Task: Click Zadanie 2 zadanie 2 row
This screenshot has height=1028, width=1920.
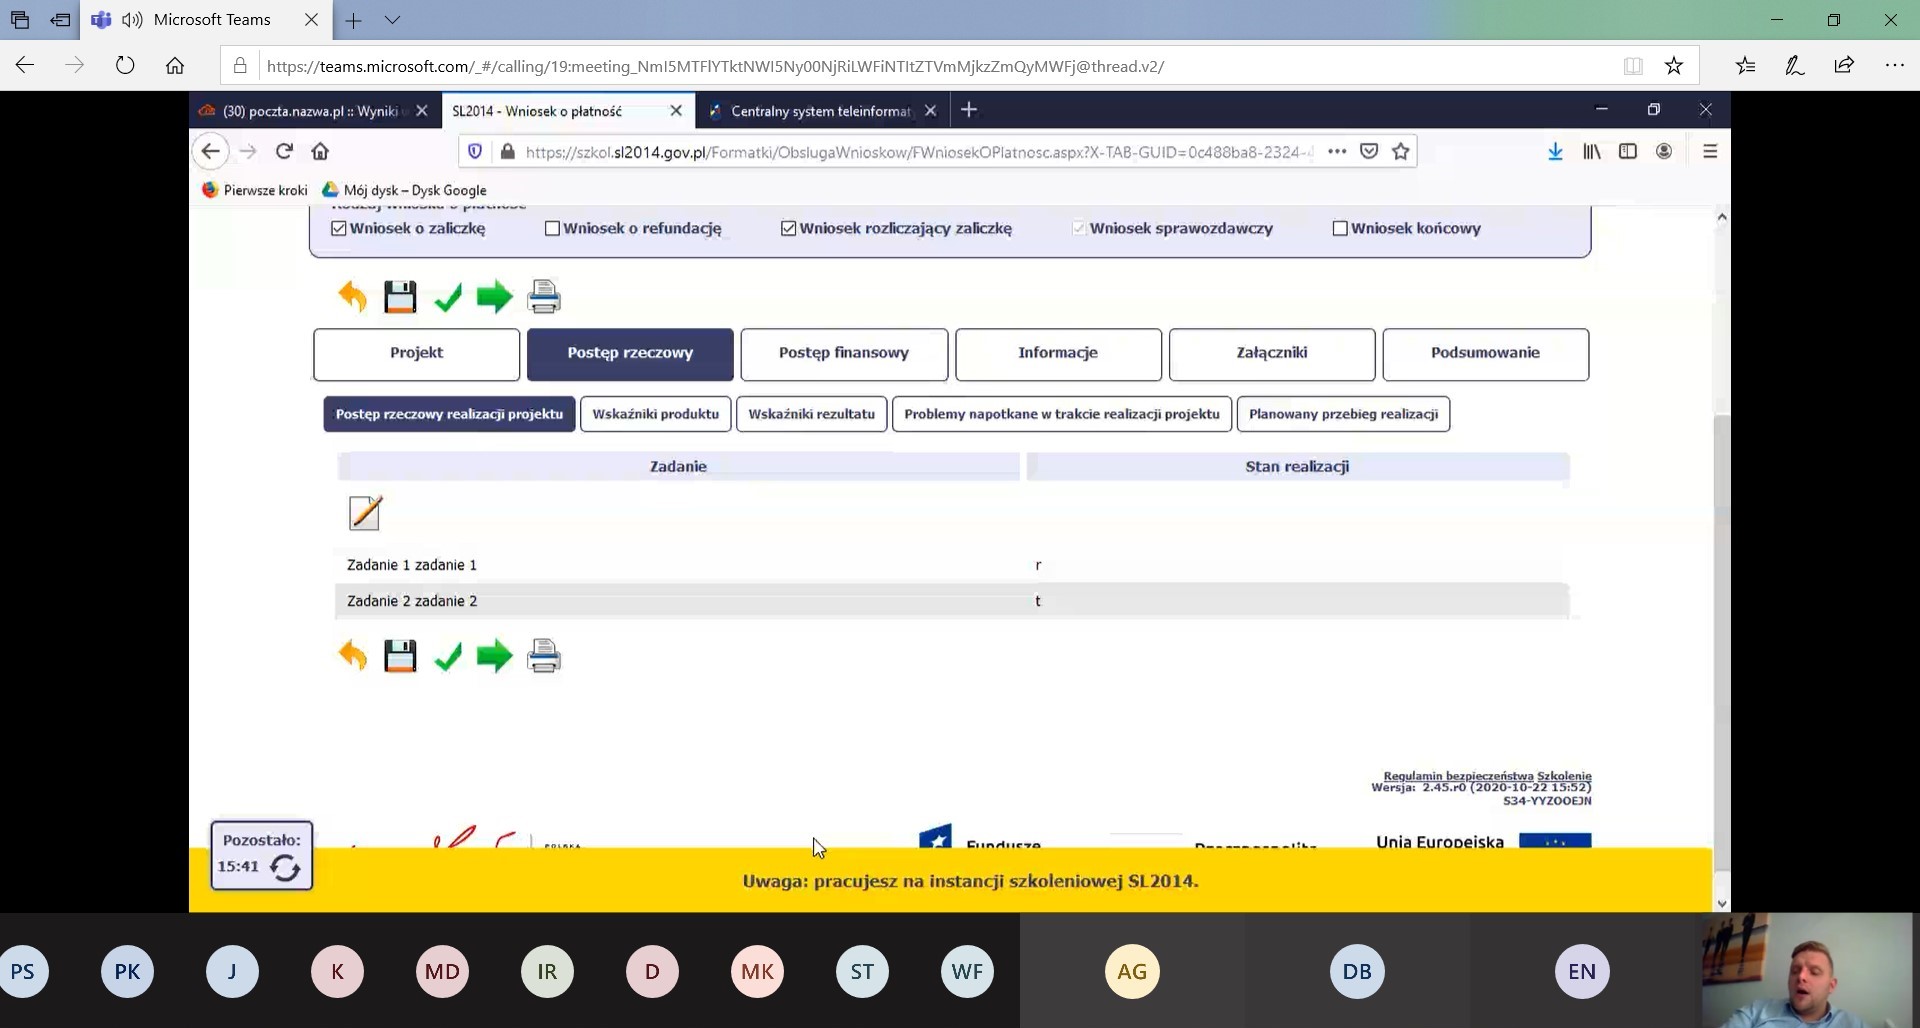Action: (952, 601)
